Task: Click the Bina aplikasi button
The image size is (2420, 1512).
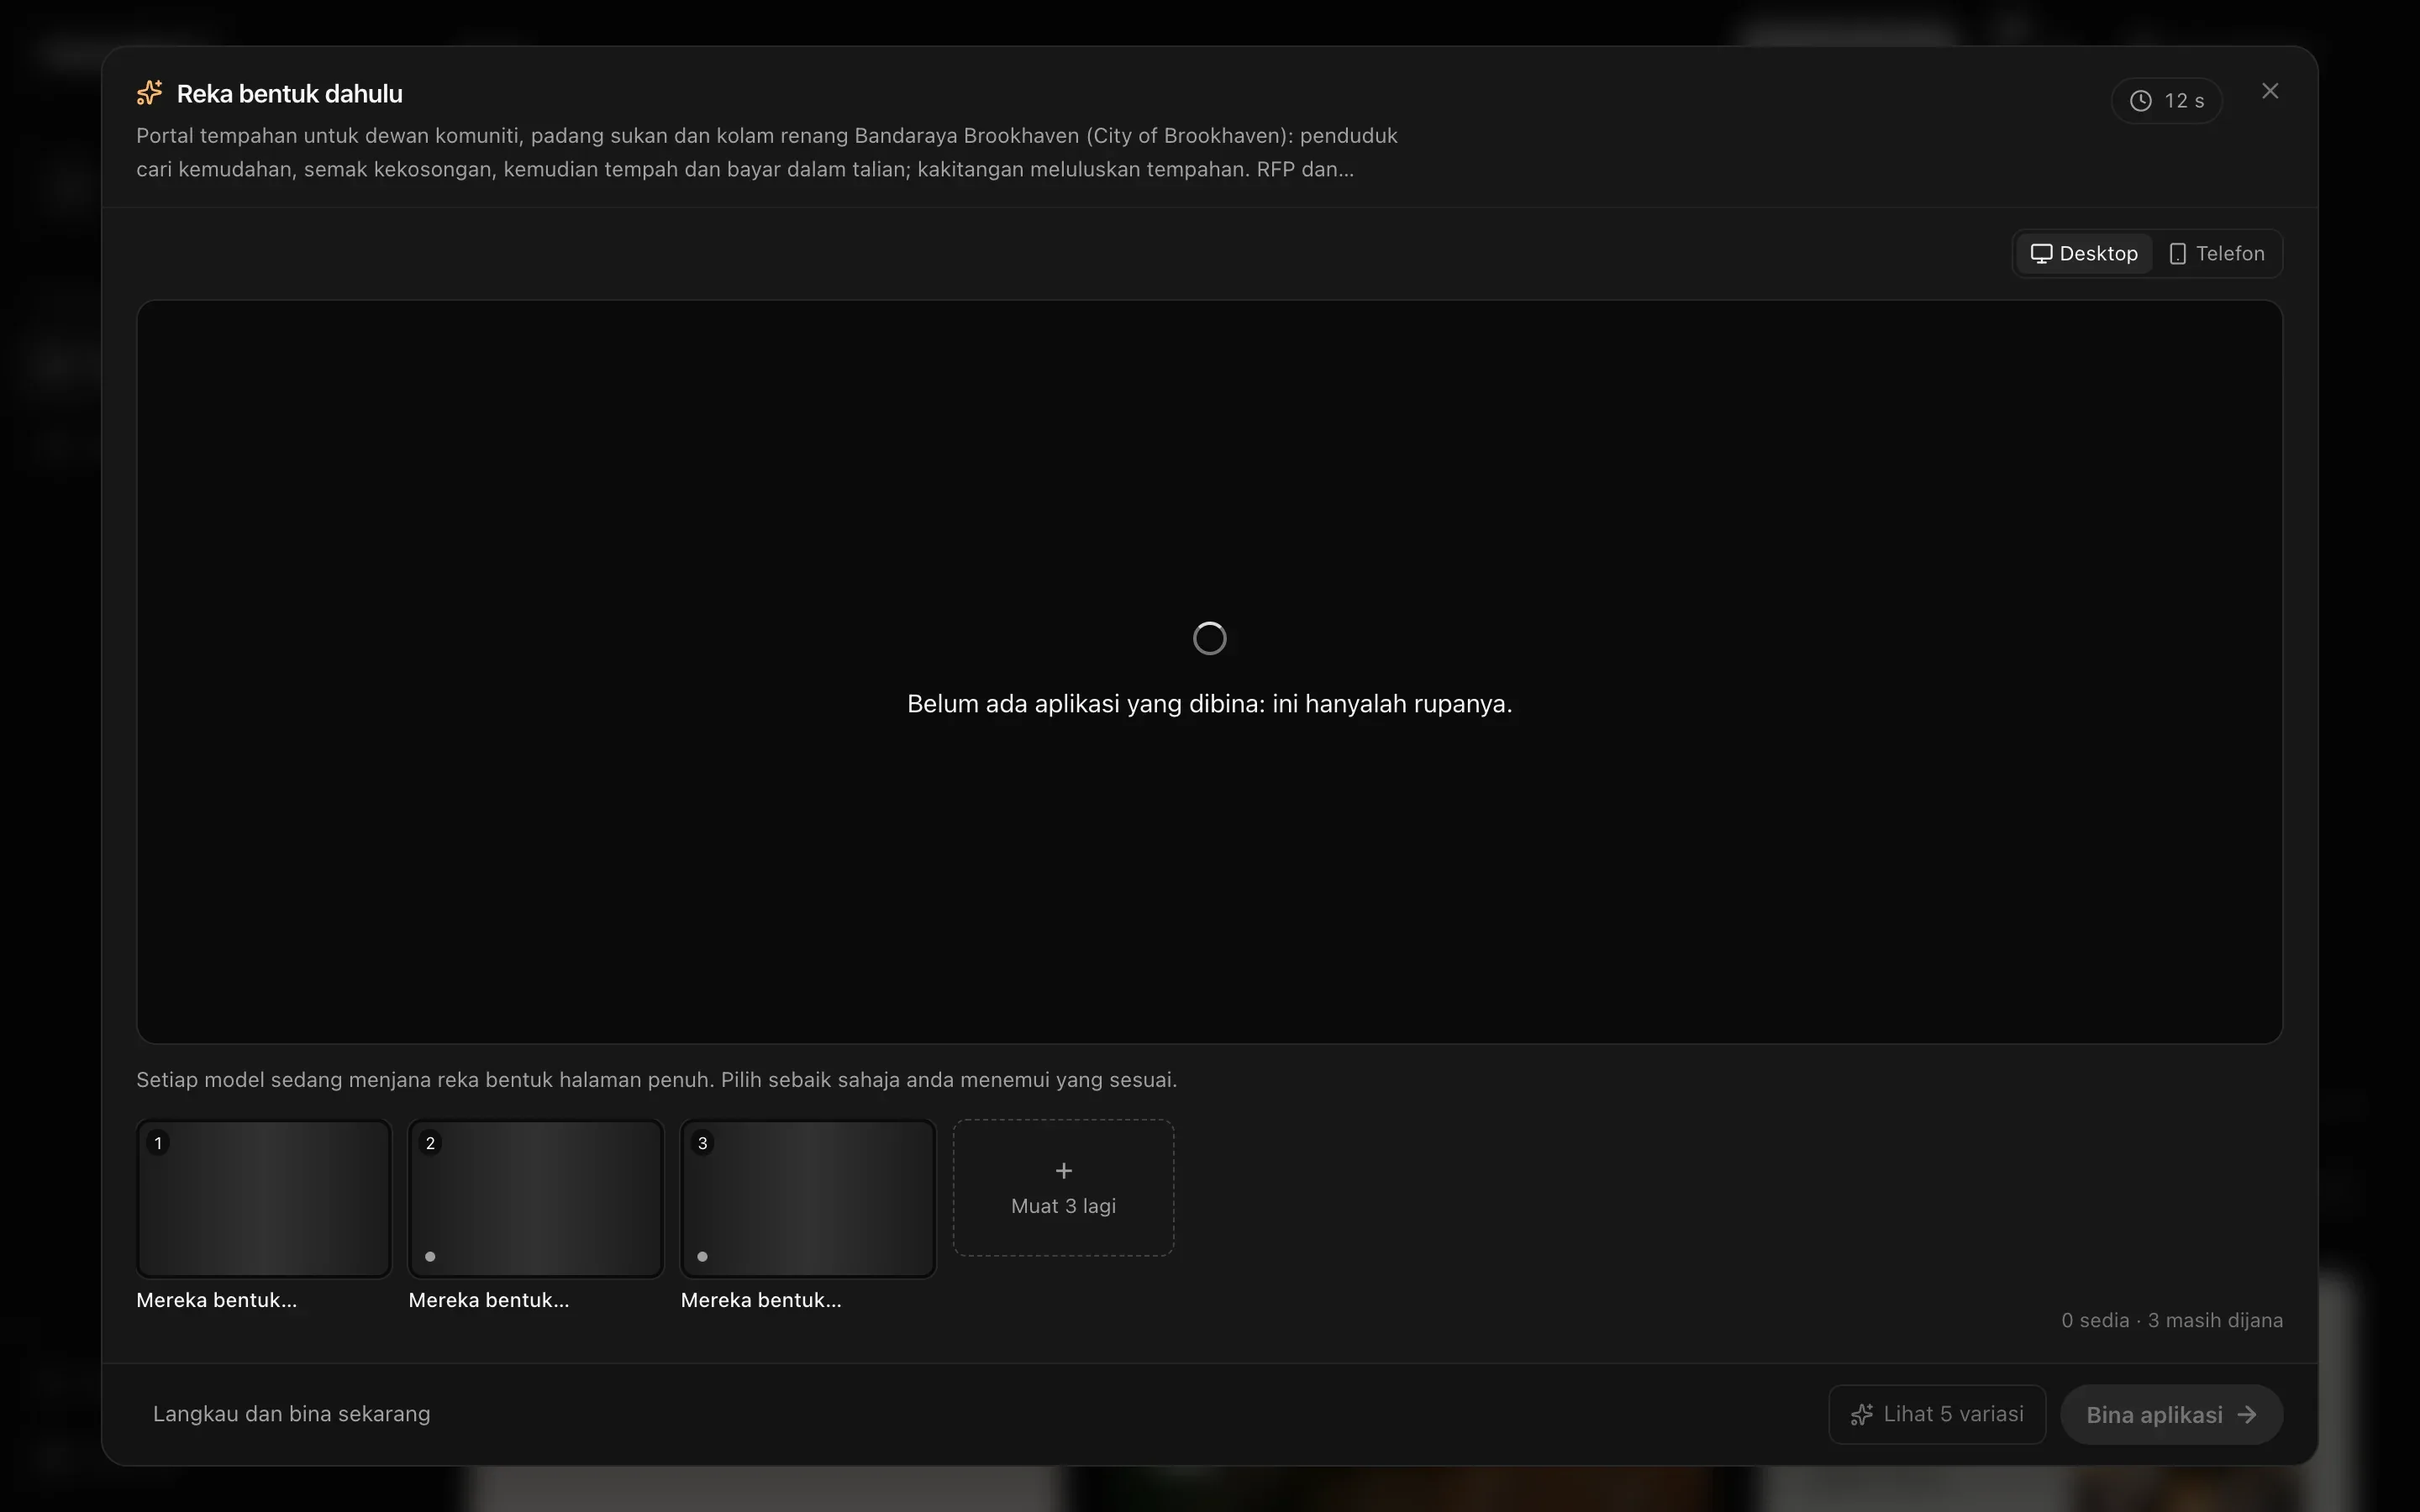Action: point(2171,1414)
